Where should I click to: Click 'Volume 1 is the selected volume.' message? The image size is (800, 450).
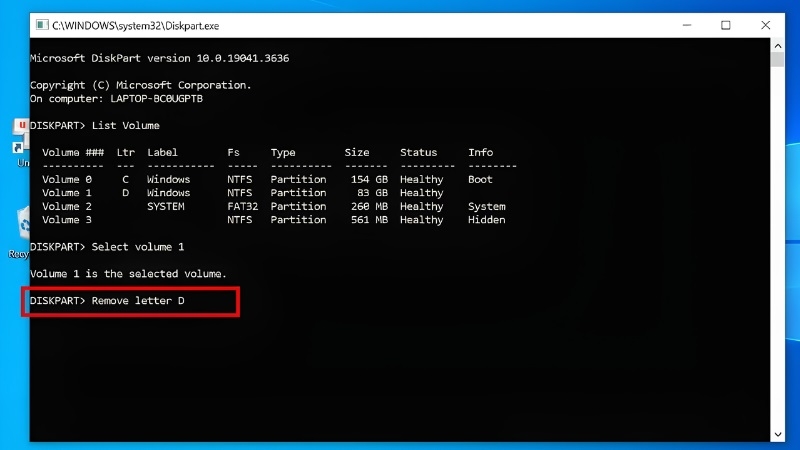pos(129,274)
